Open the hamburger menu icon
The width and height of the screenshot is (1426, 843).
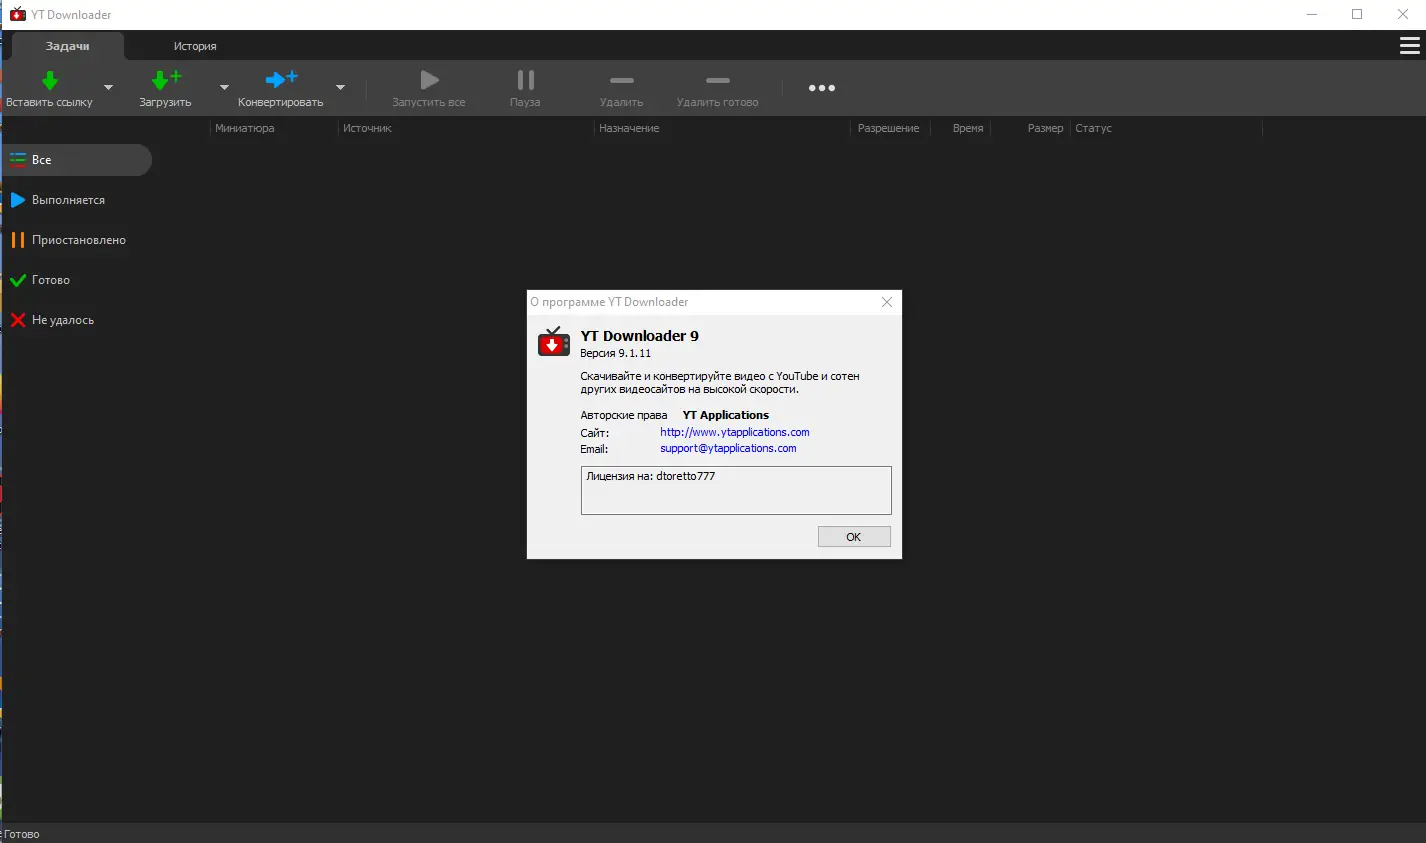[1410, 45]
